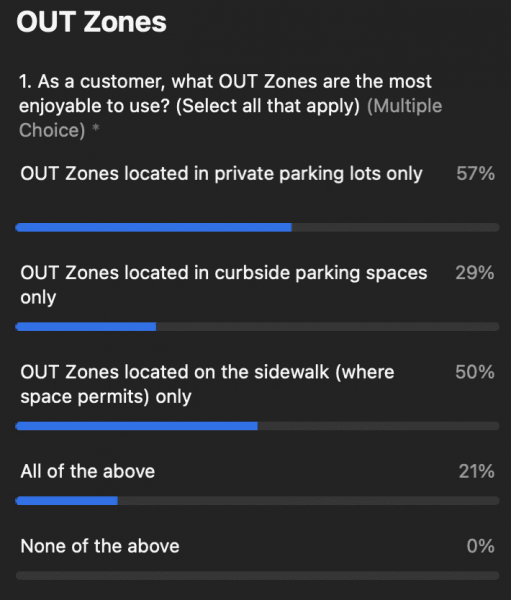
Task: Click the None of the above empty bar
Action: click(x=257, y=576)
